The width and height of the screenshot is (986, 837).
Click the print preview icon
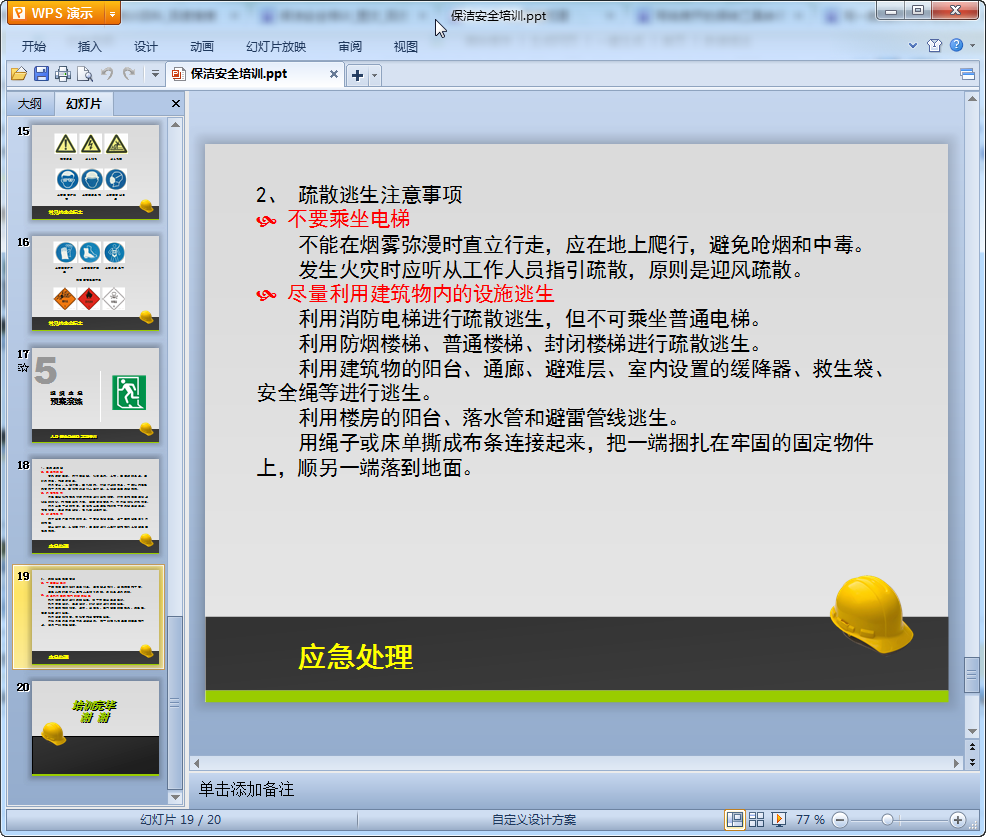click(x=84, y=74)
